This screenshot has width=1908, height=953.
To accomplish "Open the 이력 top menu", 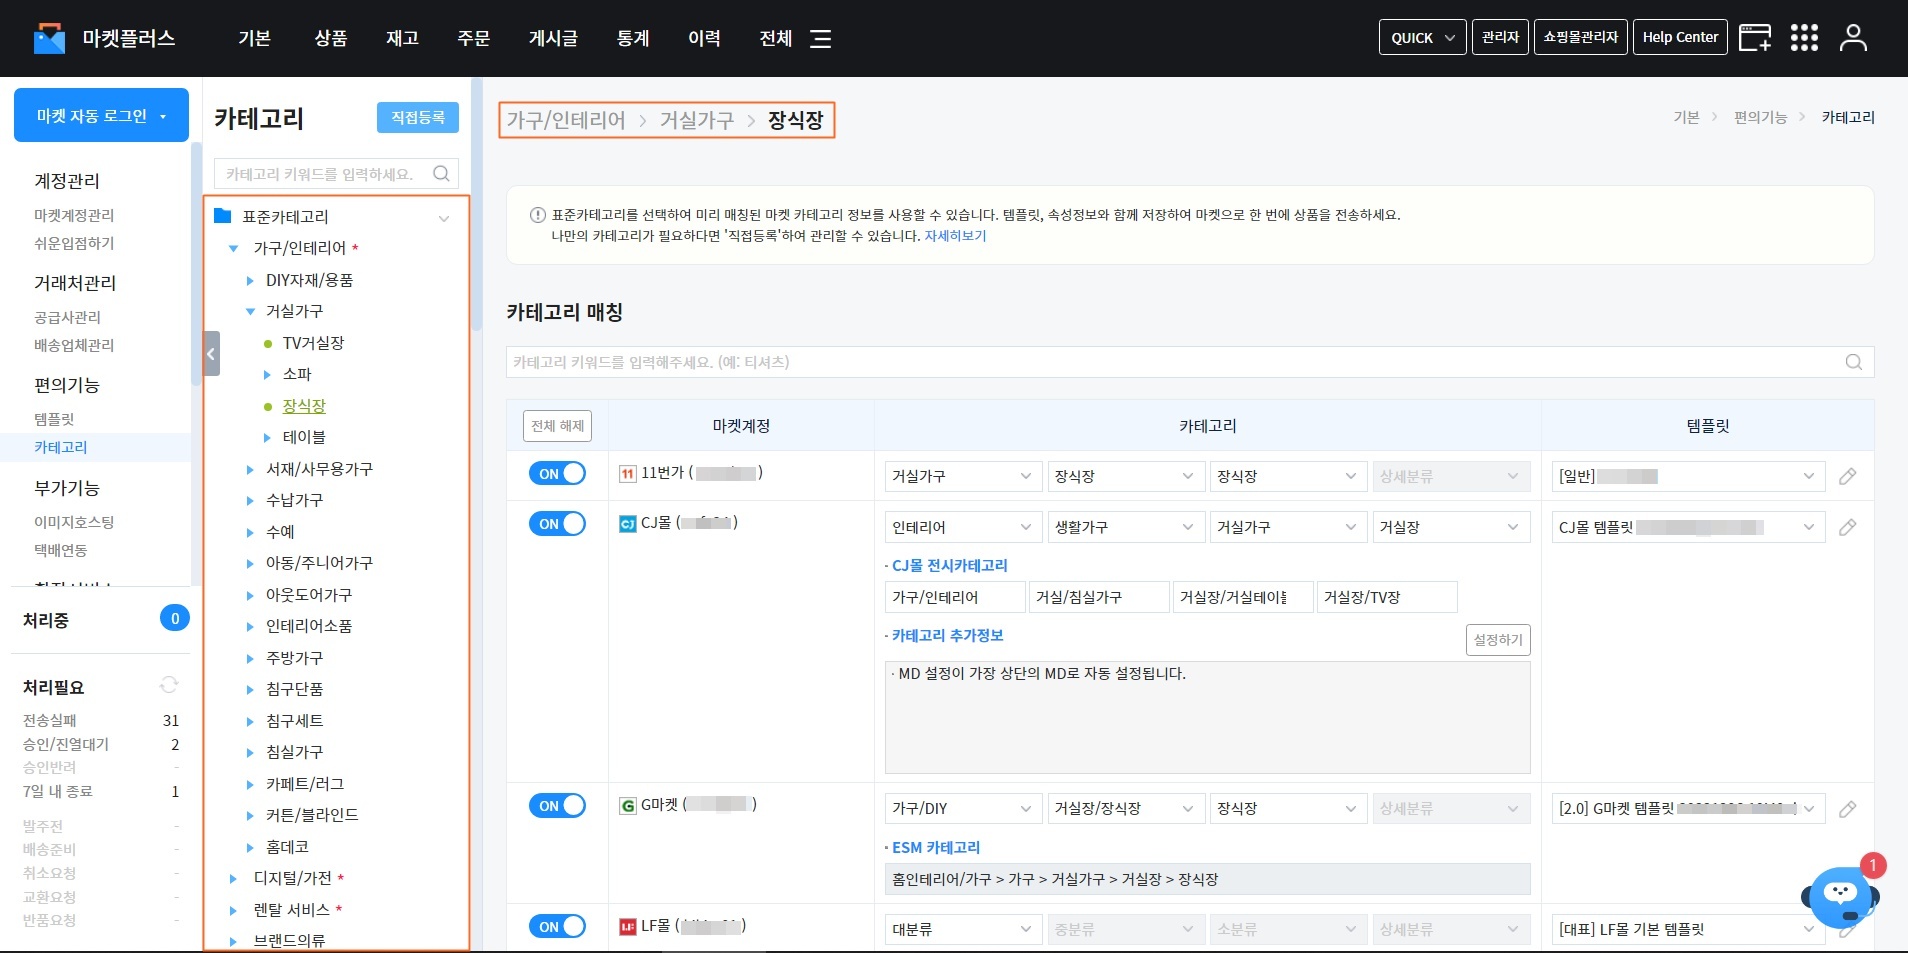I will click(704, 38).
